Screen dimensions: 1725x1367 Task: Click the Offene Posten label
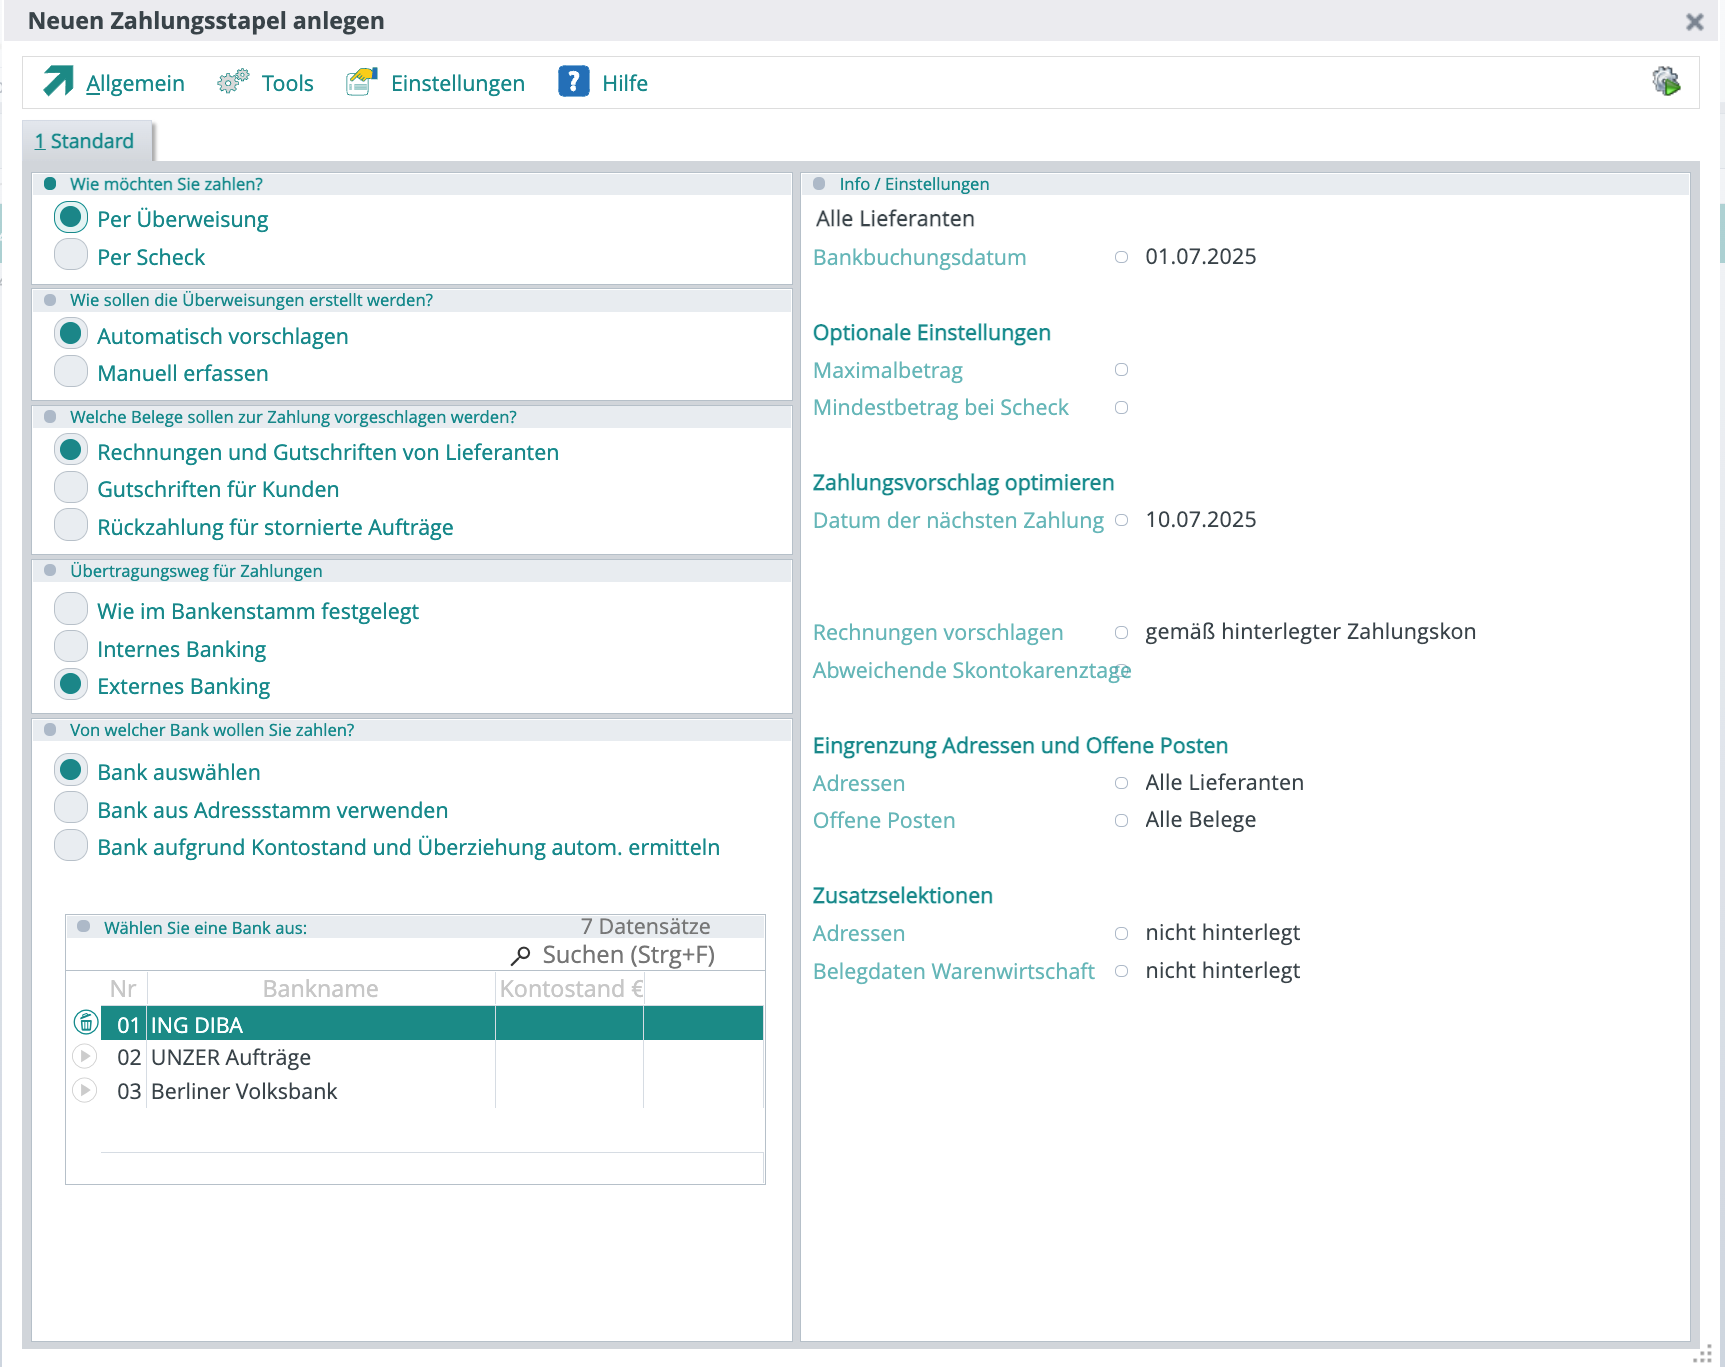tap(884, 821)
